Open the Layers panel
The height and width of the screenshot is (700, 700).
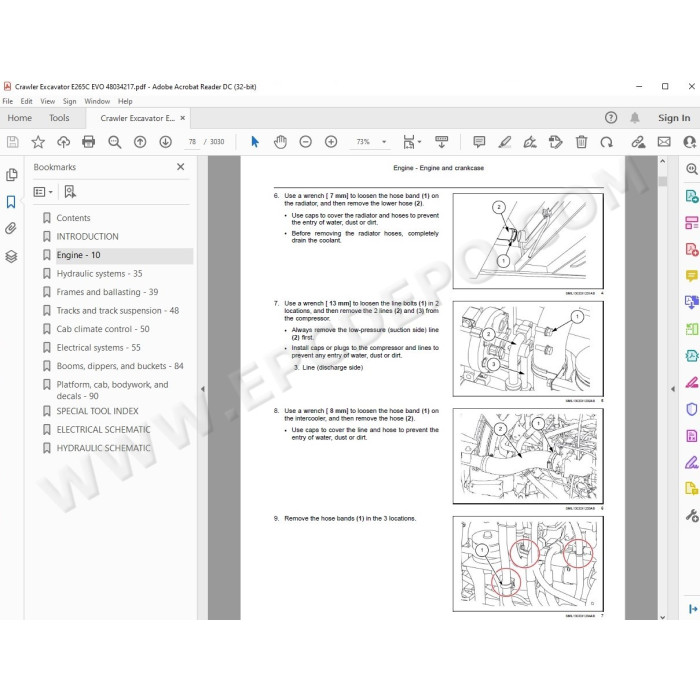coord(11,256)
